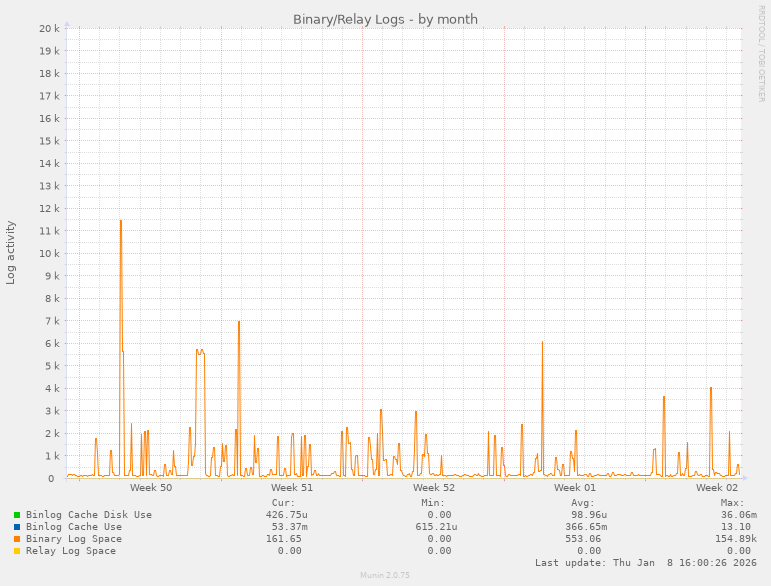Viewport: 771px width, 586px height.
Task: Click the 20 k y-axis label
Action: [x=49, y=29]
